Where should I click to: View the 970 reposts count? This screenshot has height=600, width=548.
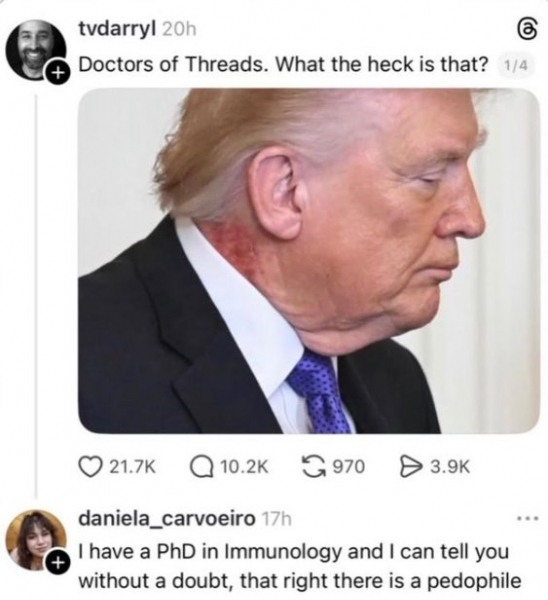[x=348, y=467]
